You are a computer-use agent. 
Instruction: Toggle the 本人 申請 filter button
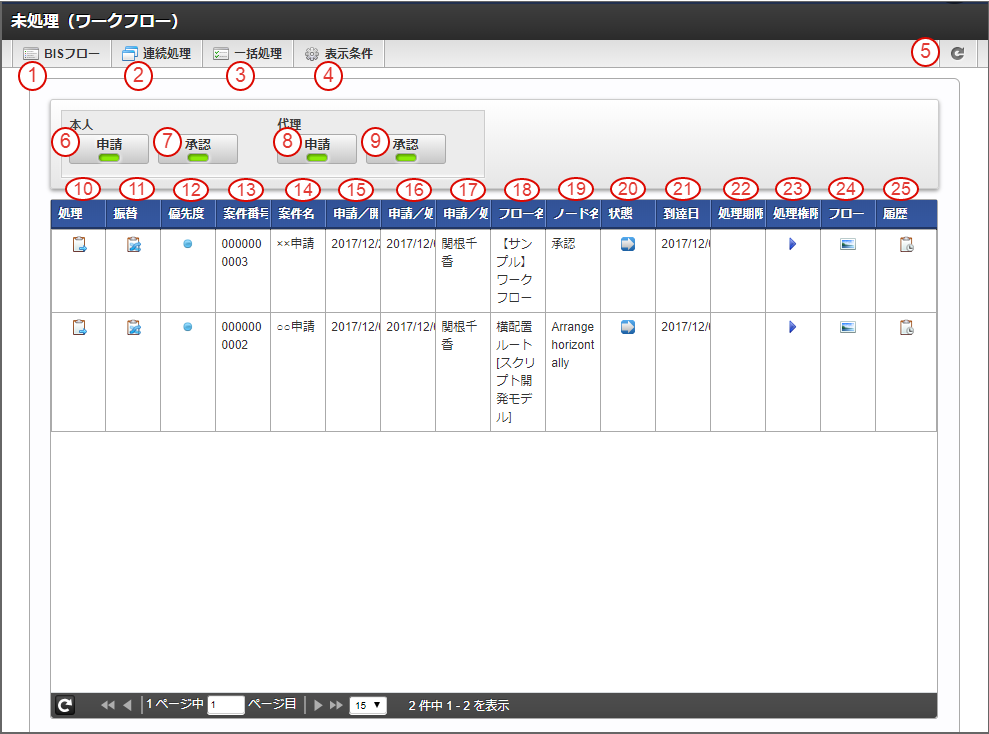[110, 149]
